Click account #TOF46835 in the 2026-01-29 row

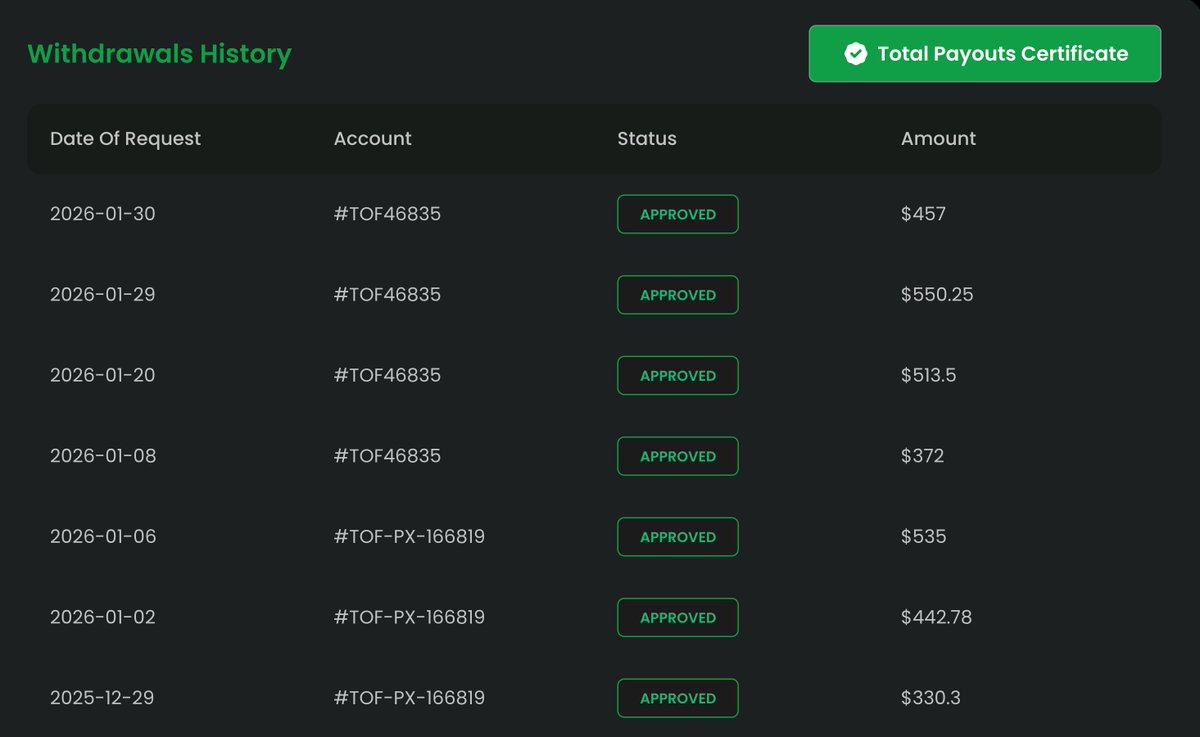387,295
